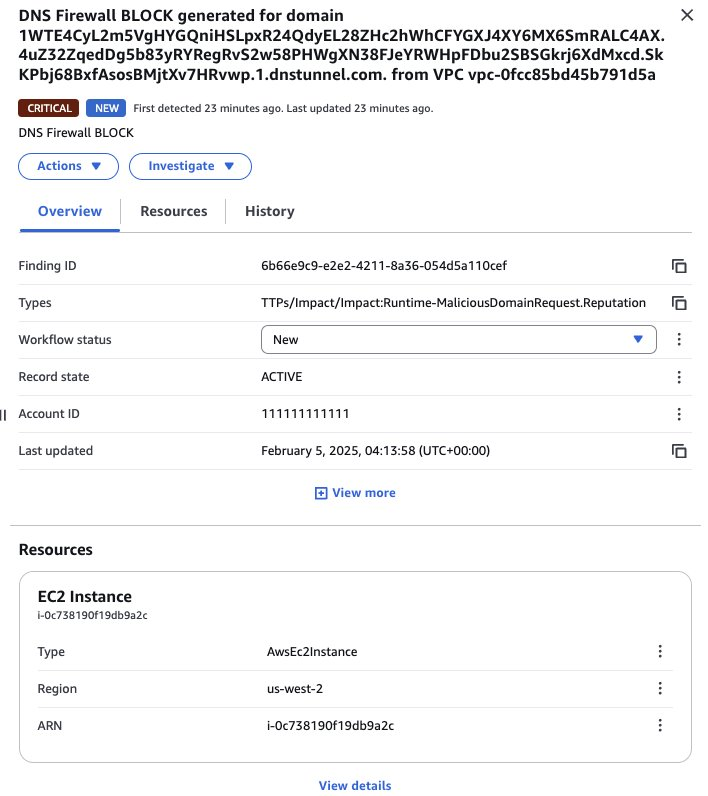Open kebab menu for Record state

(x=679, y=377)
